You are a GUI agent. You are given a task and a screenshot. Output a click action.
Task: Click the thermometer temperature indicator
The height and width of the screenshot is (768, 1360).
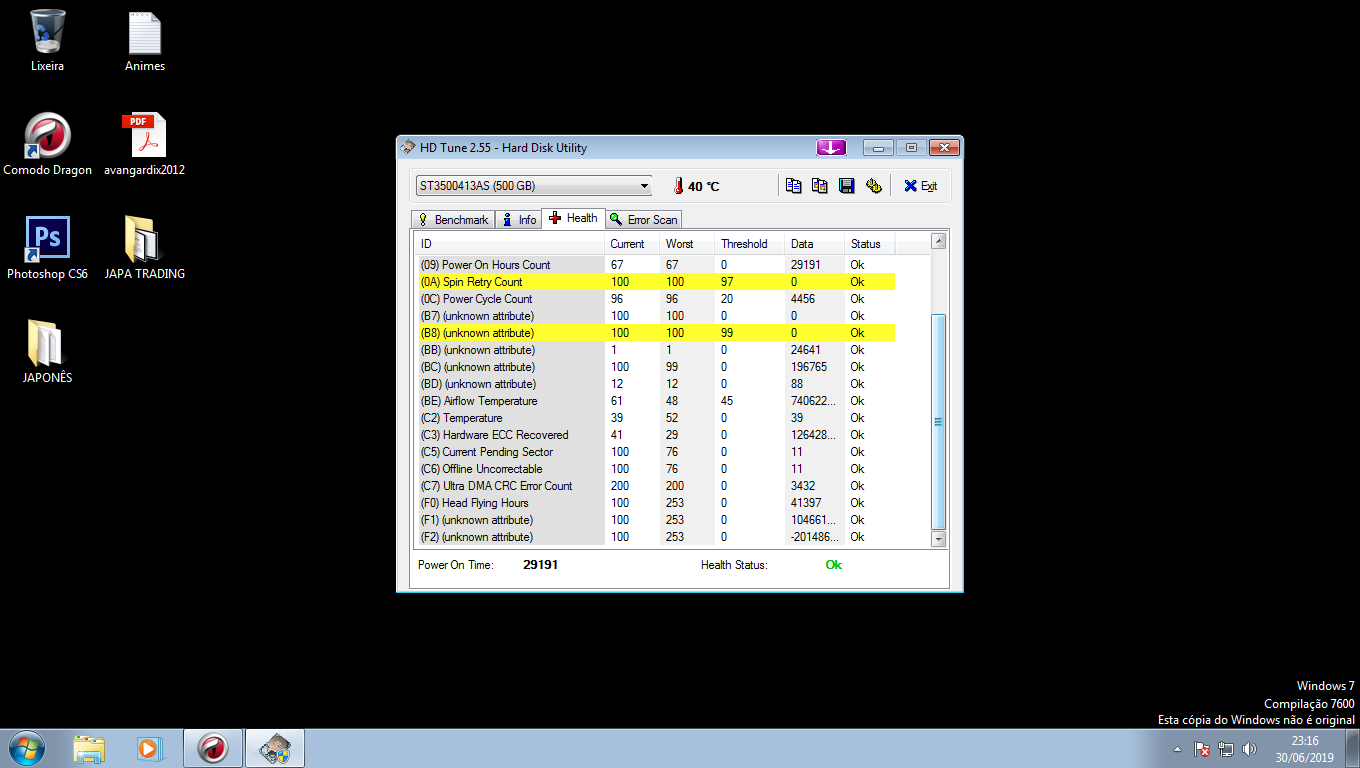[678, 186]
